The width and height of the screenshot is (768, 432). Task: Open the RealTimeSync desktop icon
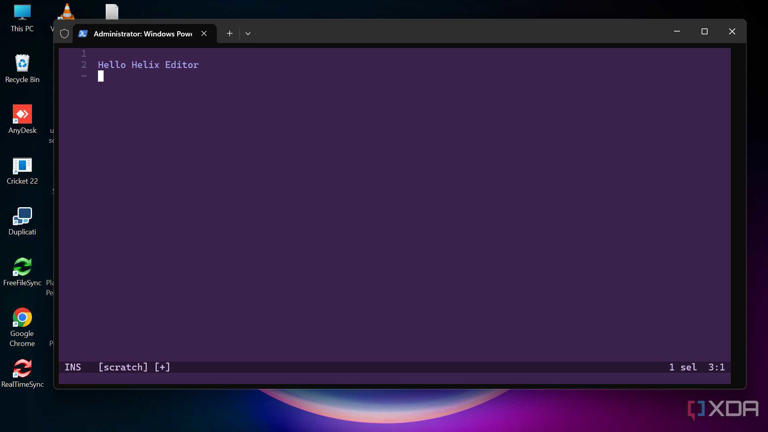(22, 370)
